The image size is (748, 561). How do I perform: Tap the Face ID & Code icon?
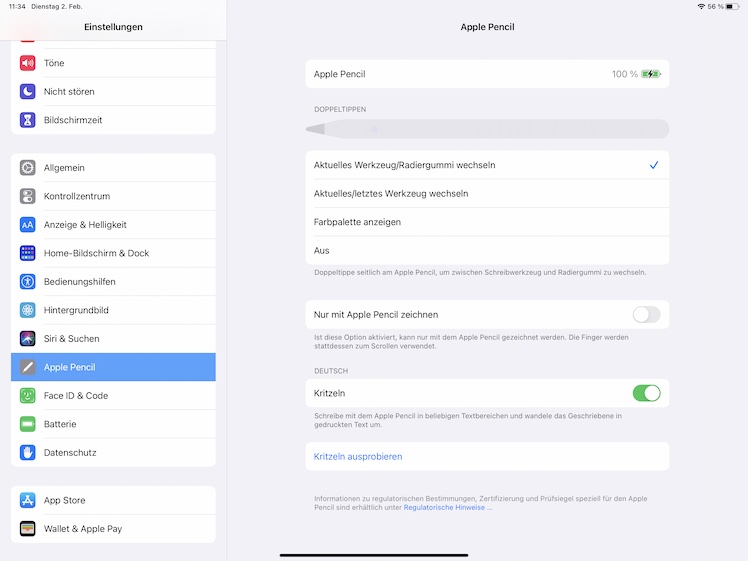tap(27, 396)
